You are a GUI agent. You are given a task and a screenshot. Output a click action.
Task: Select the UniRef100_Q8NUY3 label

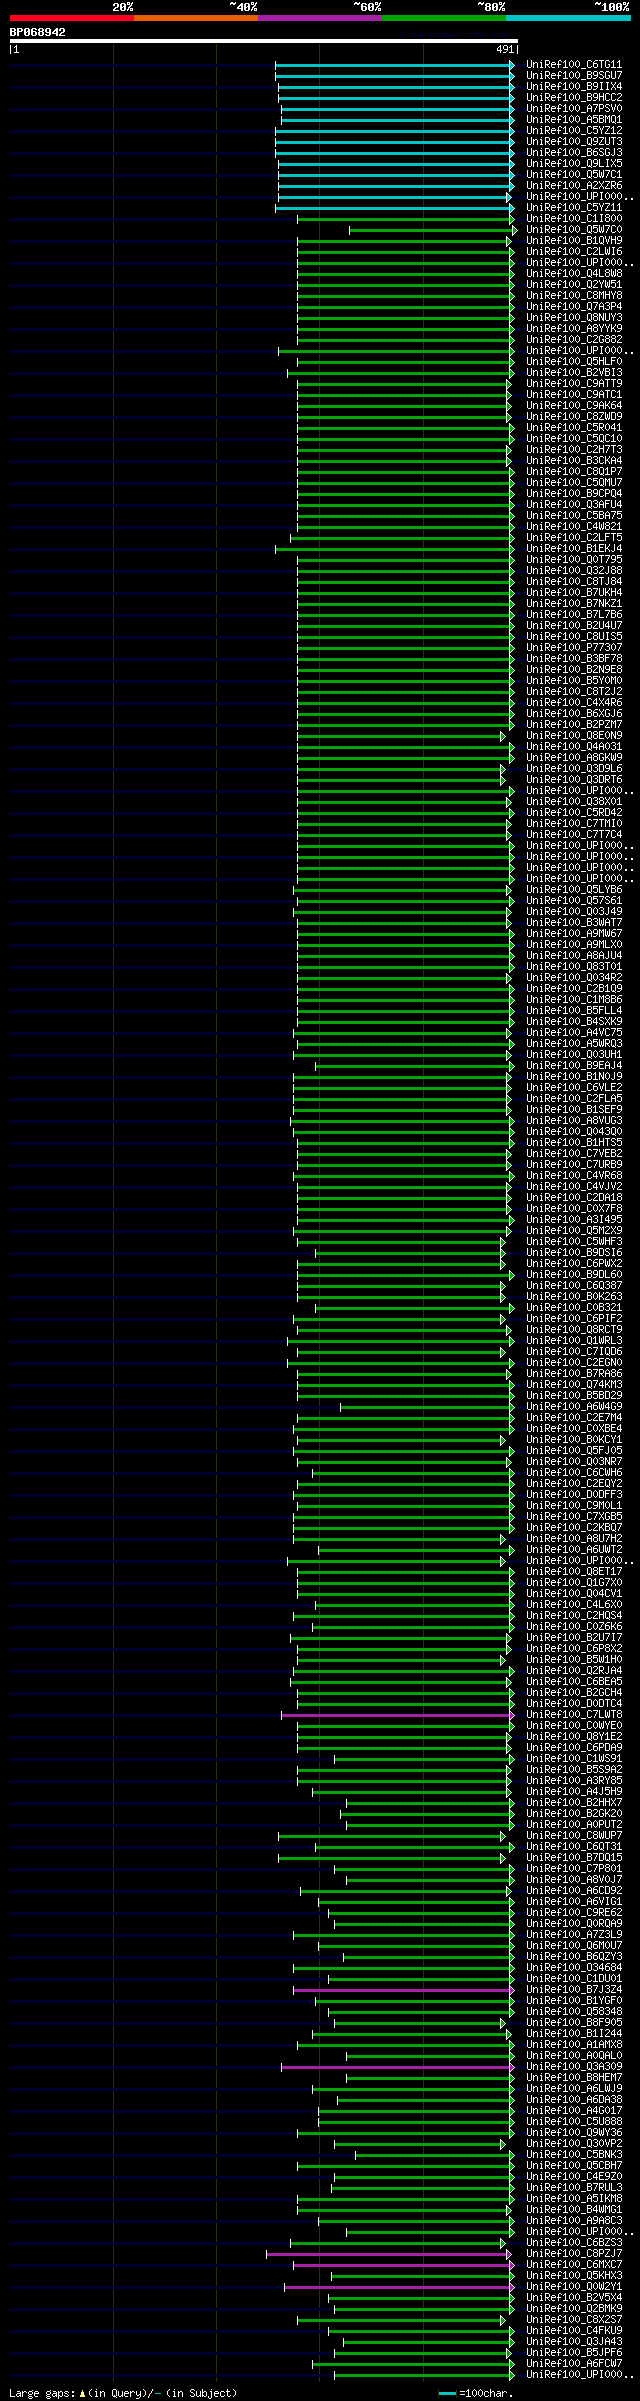tap(574, 318)
